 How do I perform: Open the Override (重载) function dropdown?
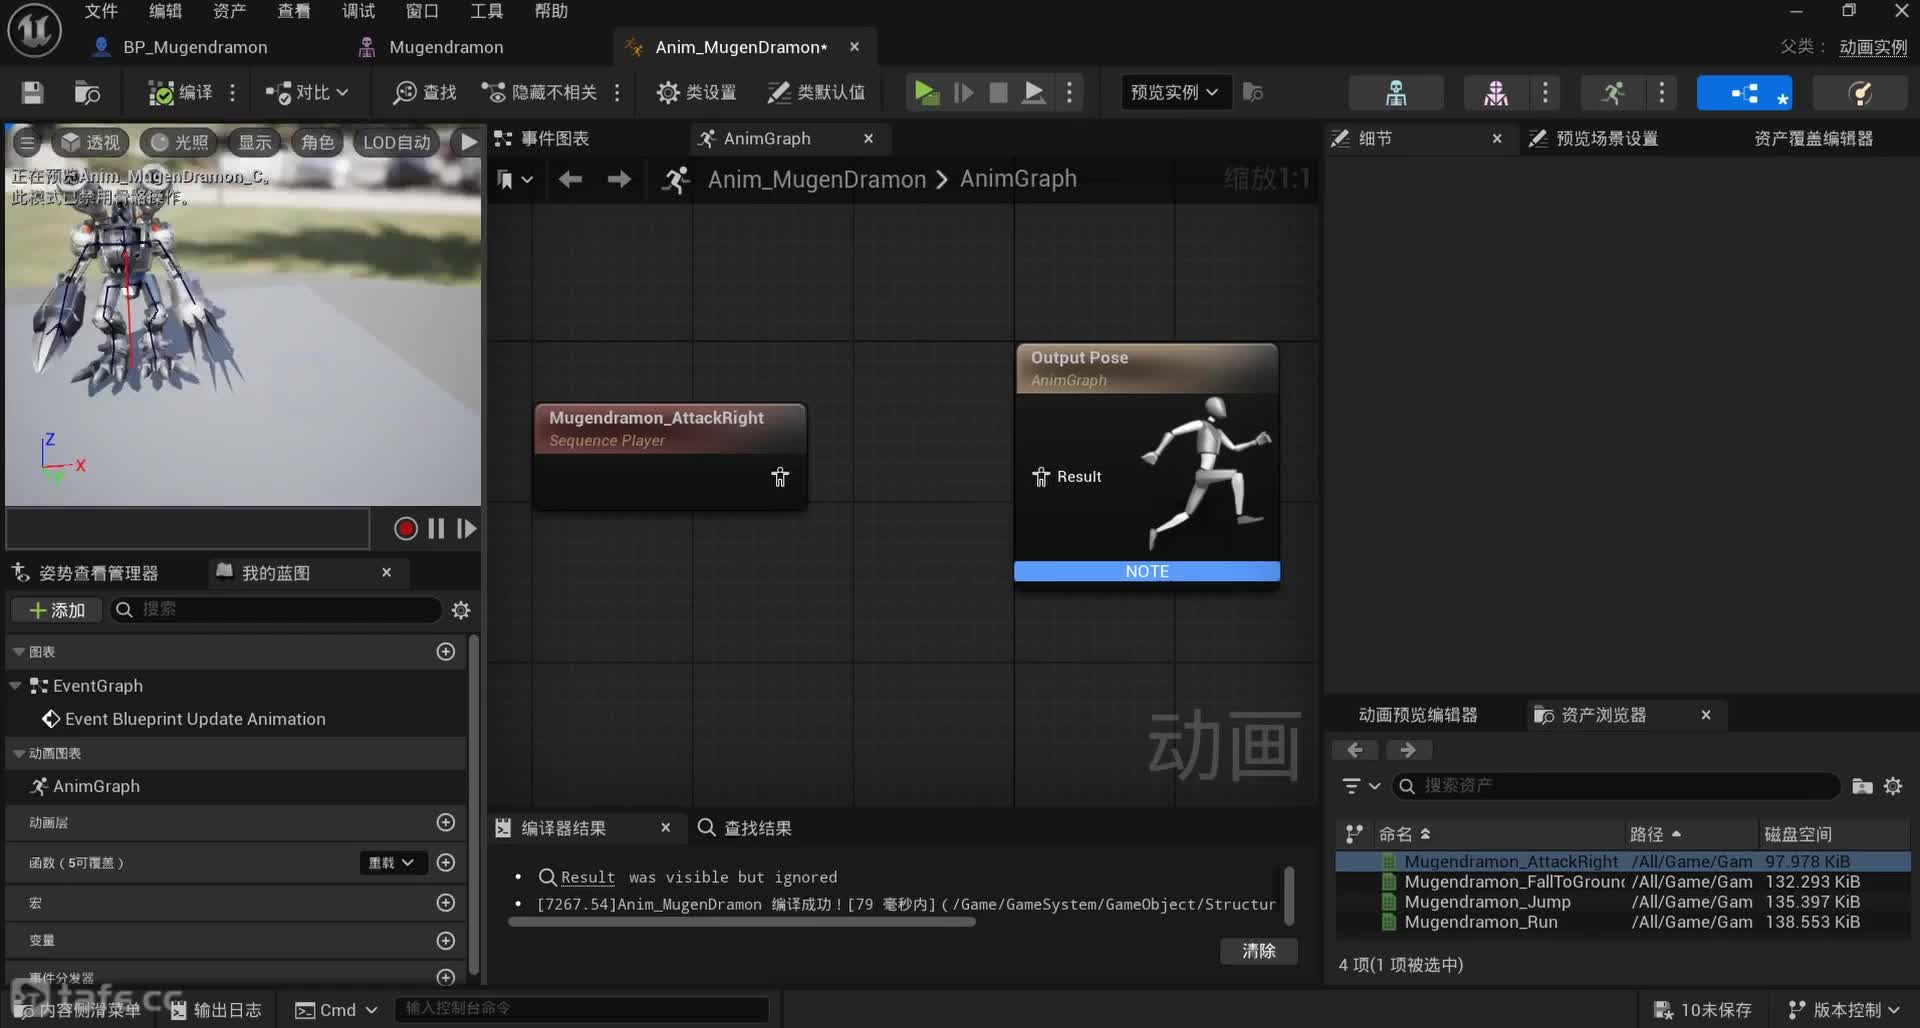coord(392,863)
